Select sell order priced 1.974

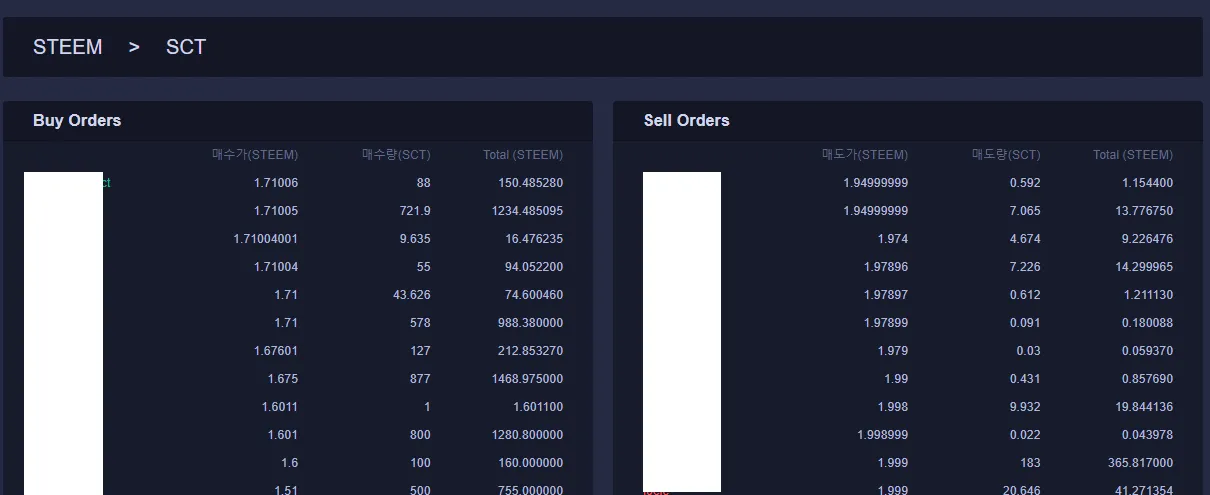point(908,239)
